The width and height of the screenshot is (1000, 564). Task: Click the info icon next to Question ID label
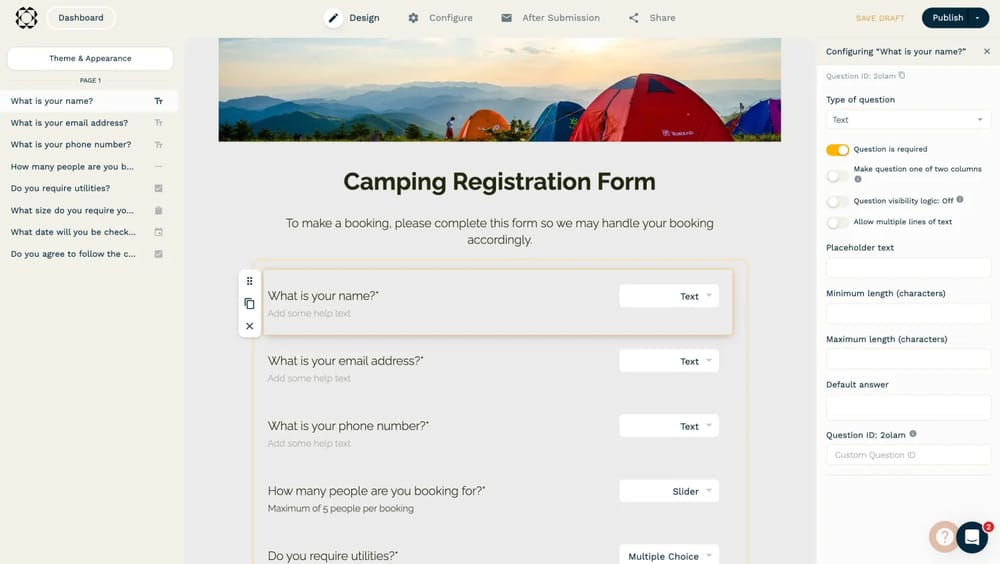[x=913, y=434]
